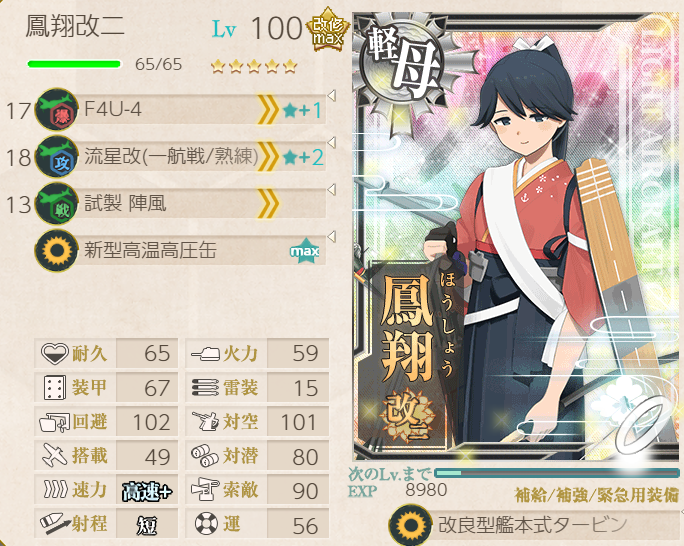Select the 改良型艦本式タービン reinforcement slot

click(x=534, y=525)
